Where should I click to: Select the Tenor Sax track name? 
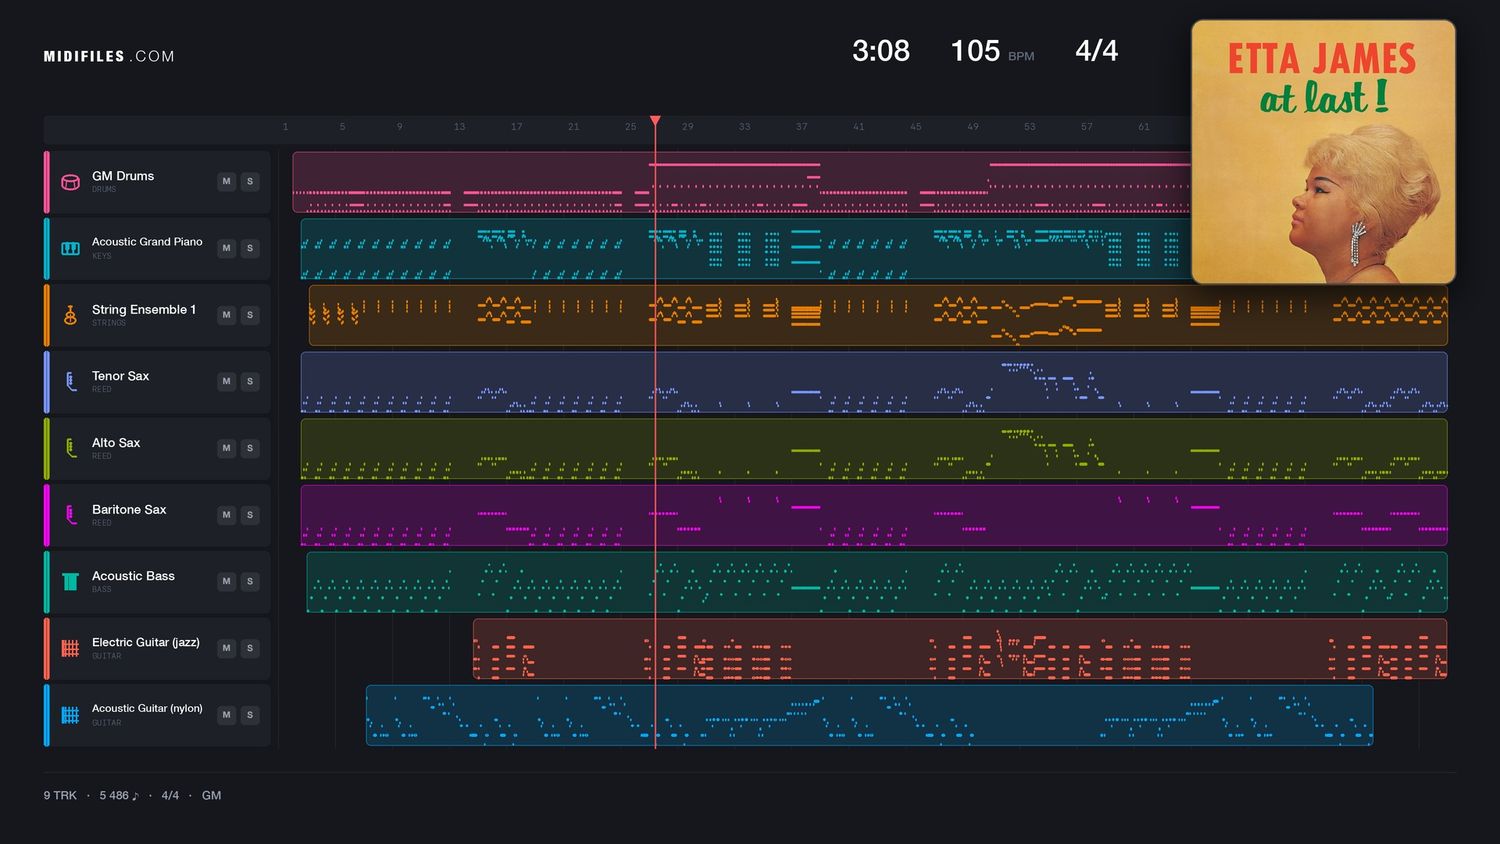coord(120,376)
